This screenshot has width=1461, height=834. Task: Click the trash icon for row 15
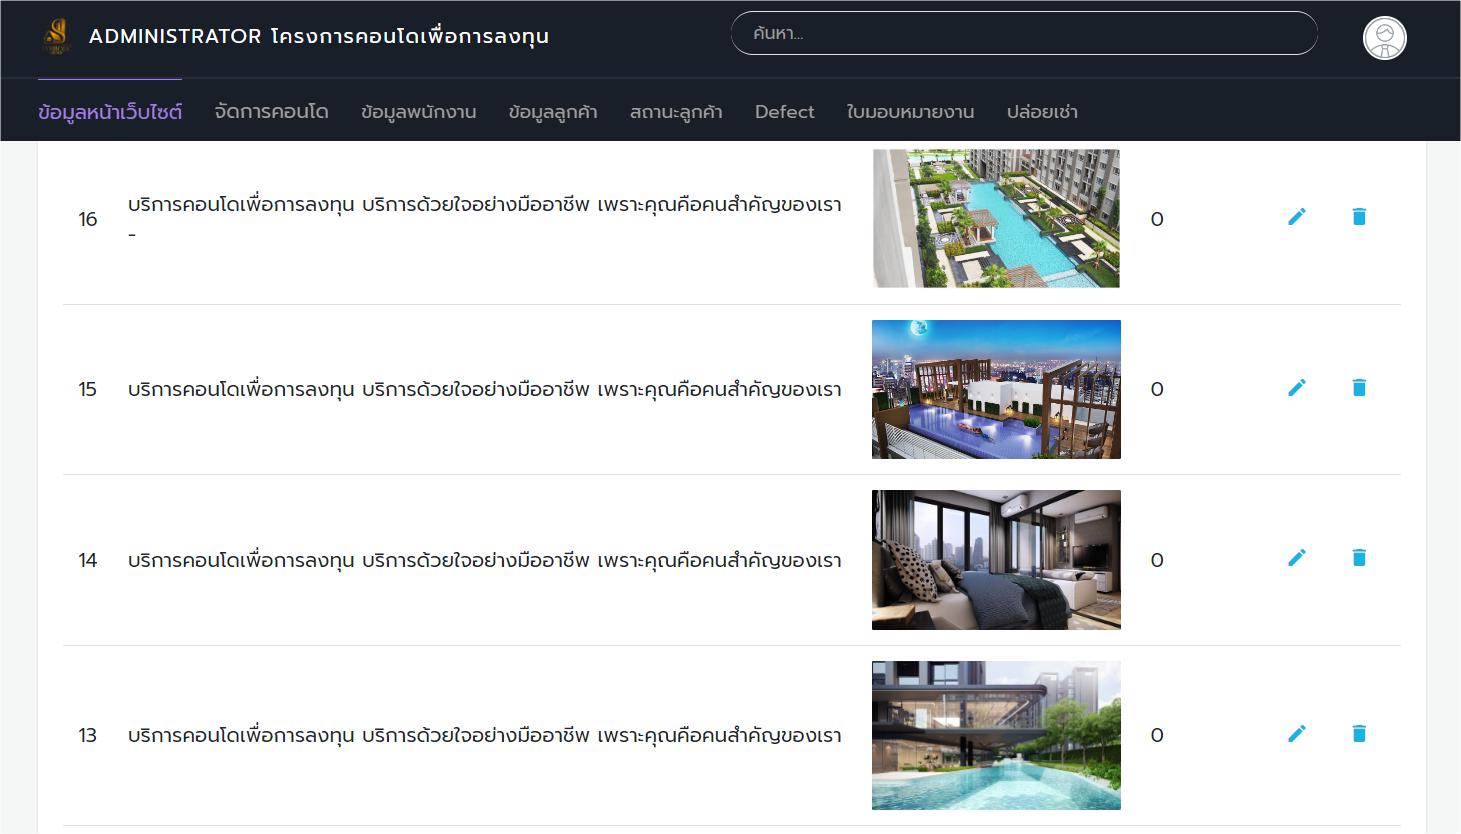coord(1358,388)
